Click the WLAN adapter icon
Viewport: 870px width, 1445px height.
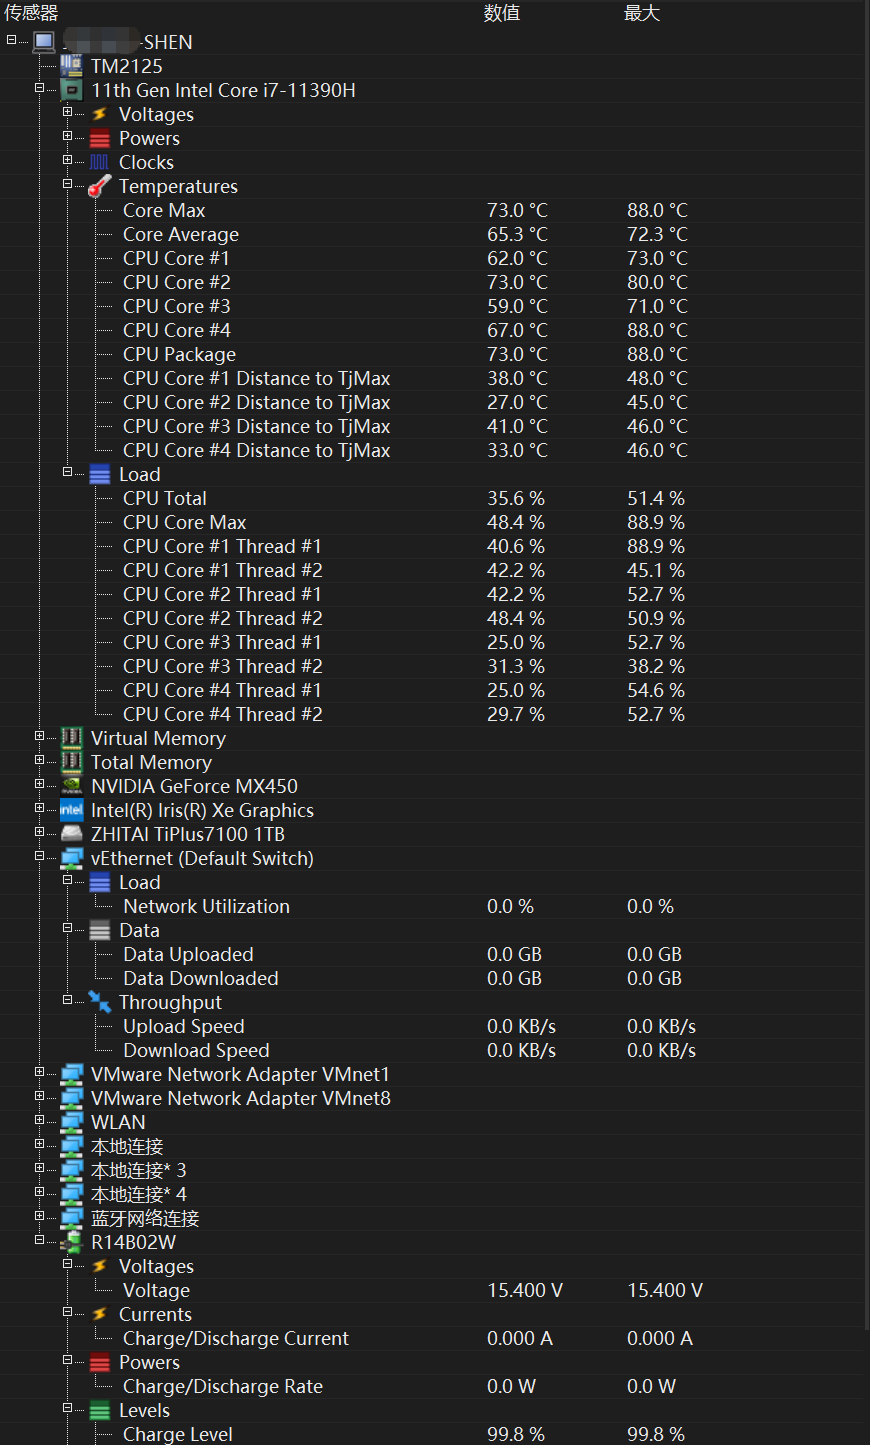coord(71,1122)
